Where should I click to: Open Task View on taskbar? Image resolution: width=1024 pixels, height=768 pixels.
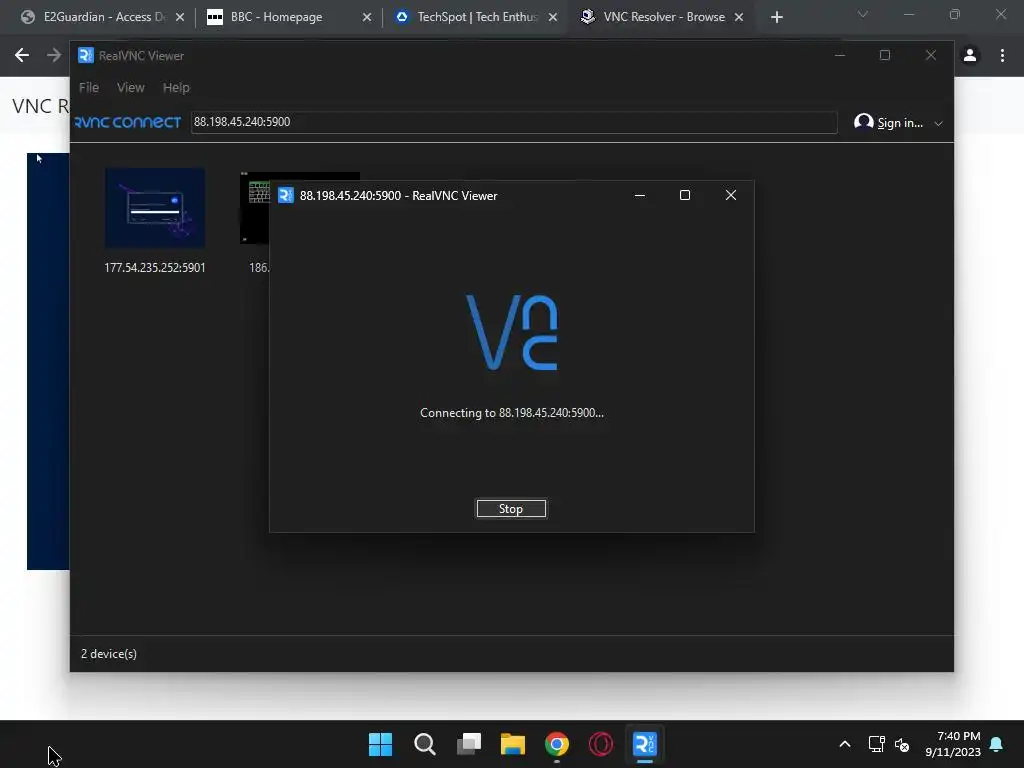469,744
